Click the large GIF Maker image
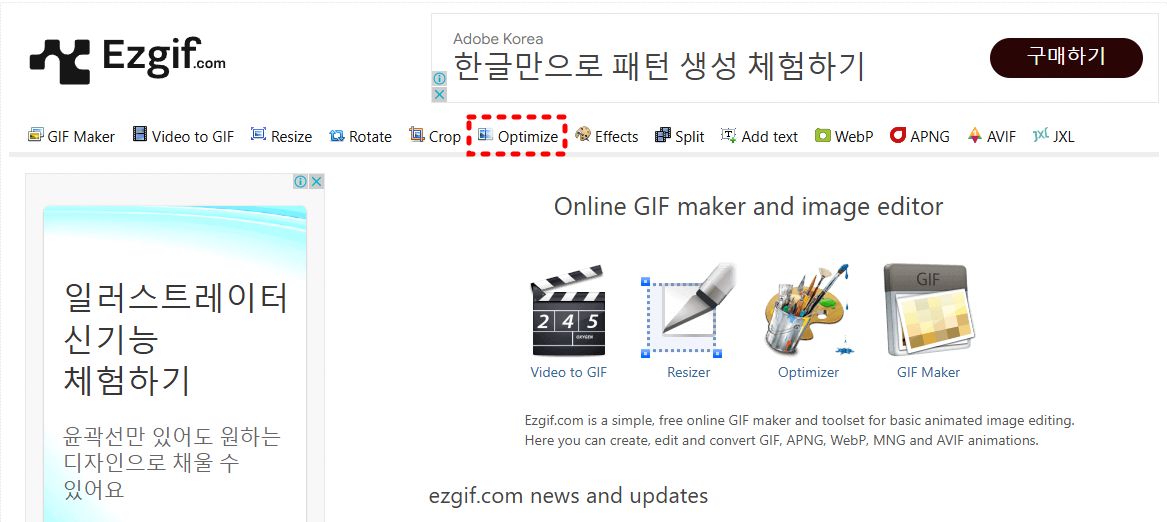The width and height of the screenshot is (1167, 522). click(x=928, y=311)
